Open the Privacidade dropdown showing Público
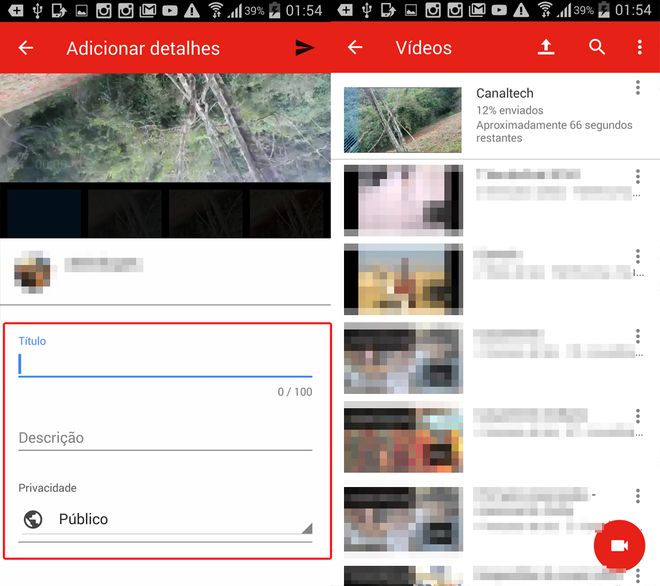The width and height of the screenshot is (660, 586). (167, 519)
